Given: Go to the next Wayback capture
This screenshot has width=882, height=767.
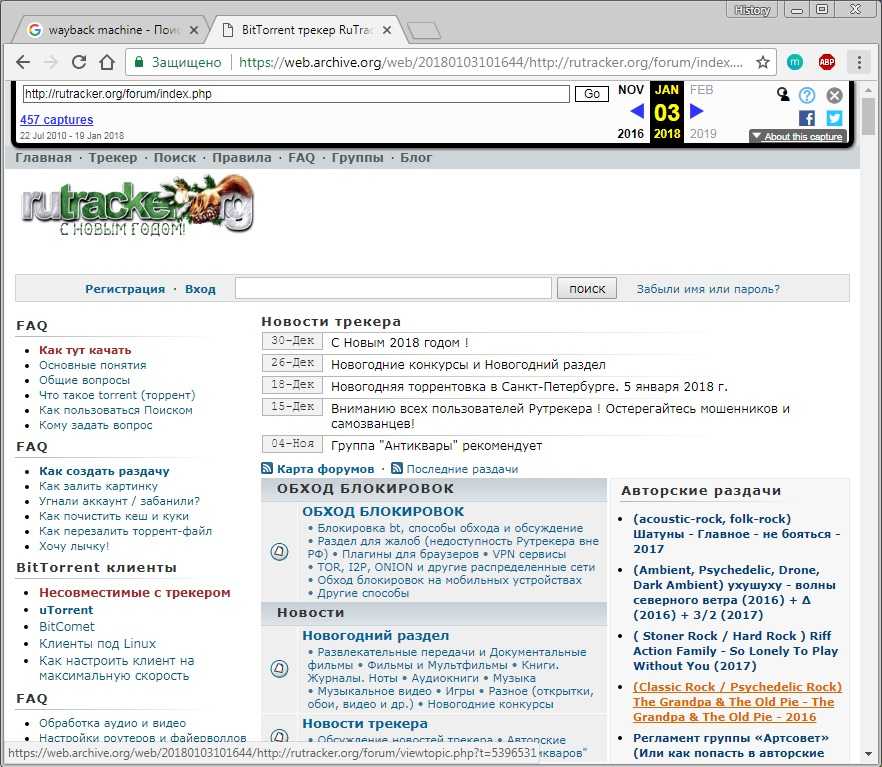Looking at the screenshot, I should (696, 111).
